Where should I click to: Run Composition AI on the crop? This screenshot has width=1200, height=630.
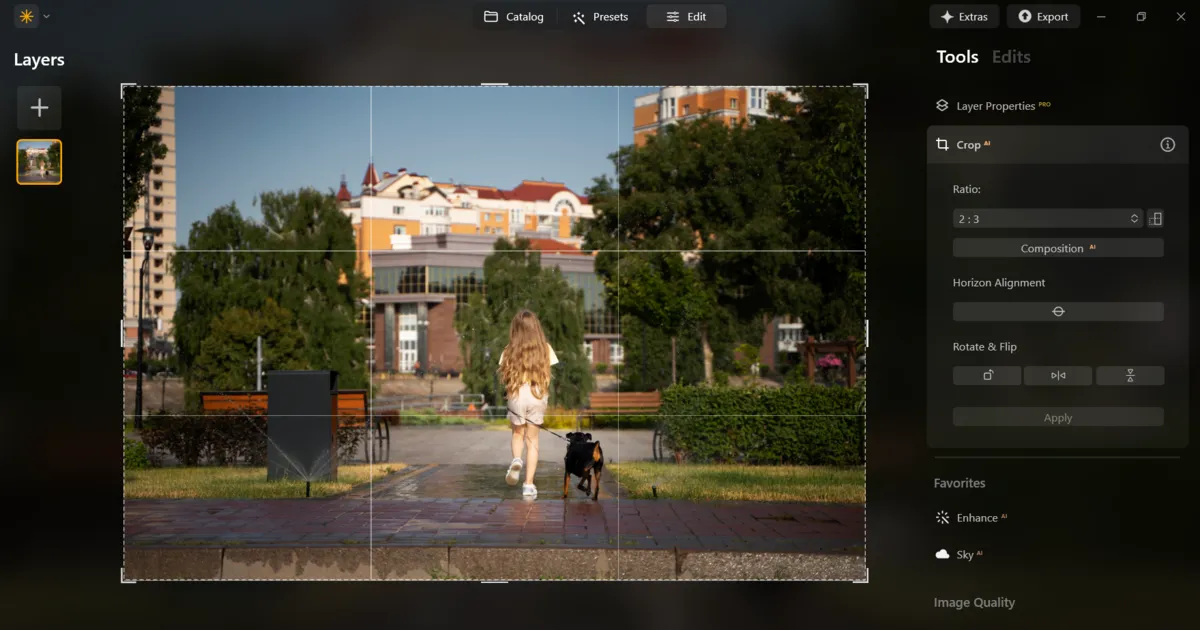(x=1058, y=247)
